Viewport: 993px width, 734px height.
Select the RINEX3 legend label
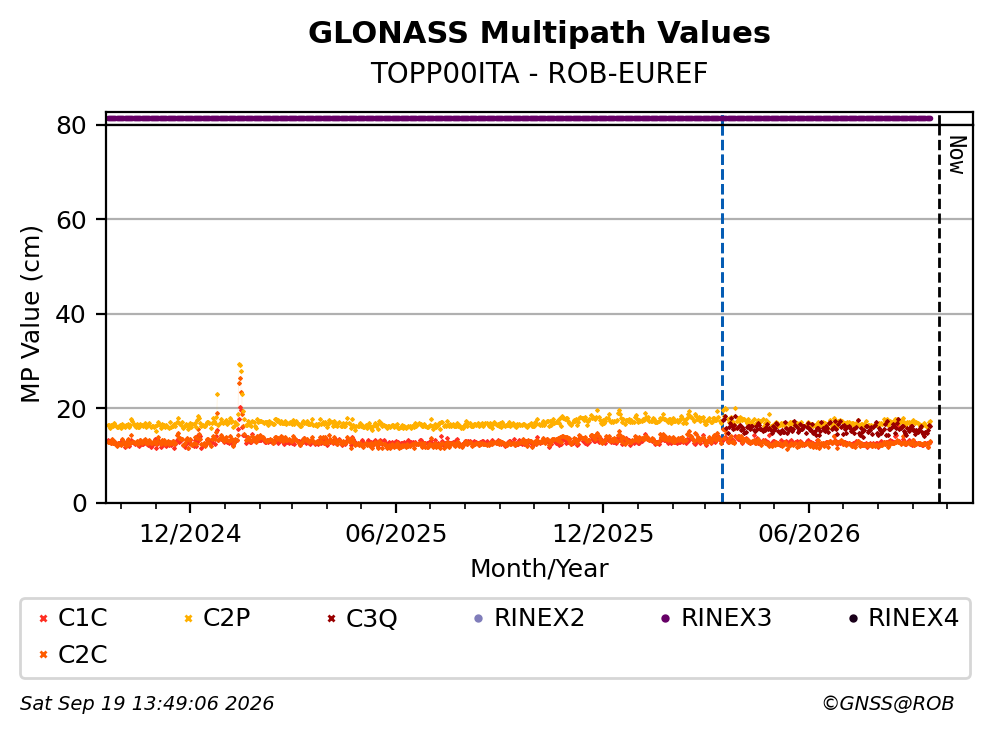726,617
